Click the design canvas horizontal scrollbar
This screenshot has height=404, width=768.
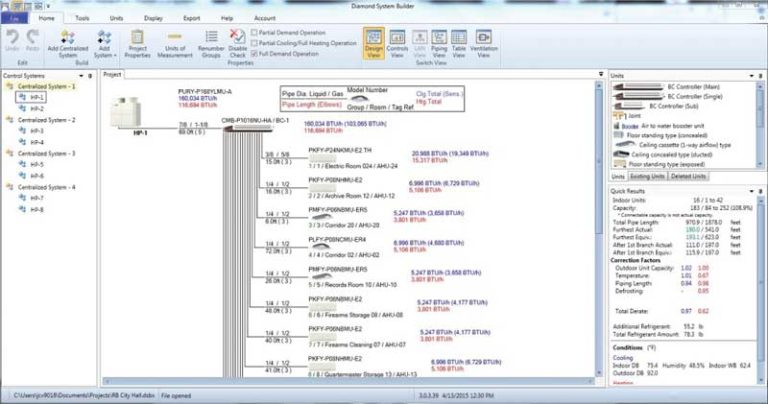[348, 381]
